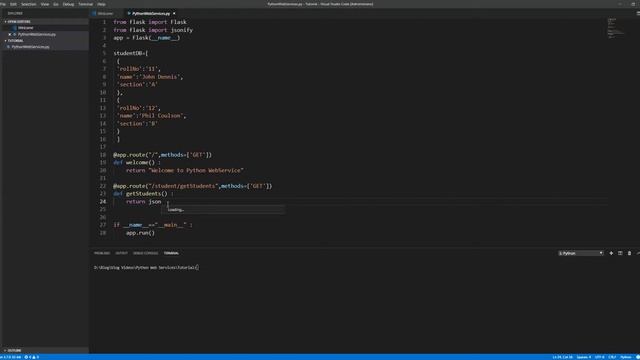This screenshot has height=360, width=640.
Task: Create a new terminal with plus icon
Action: (611, 253)
